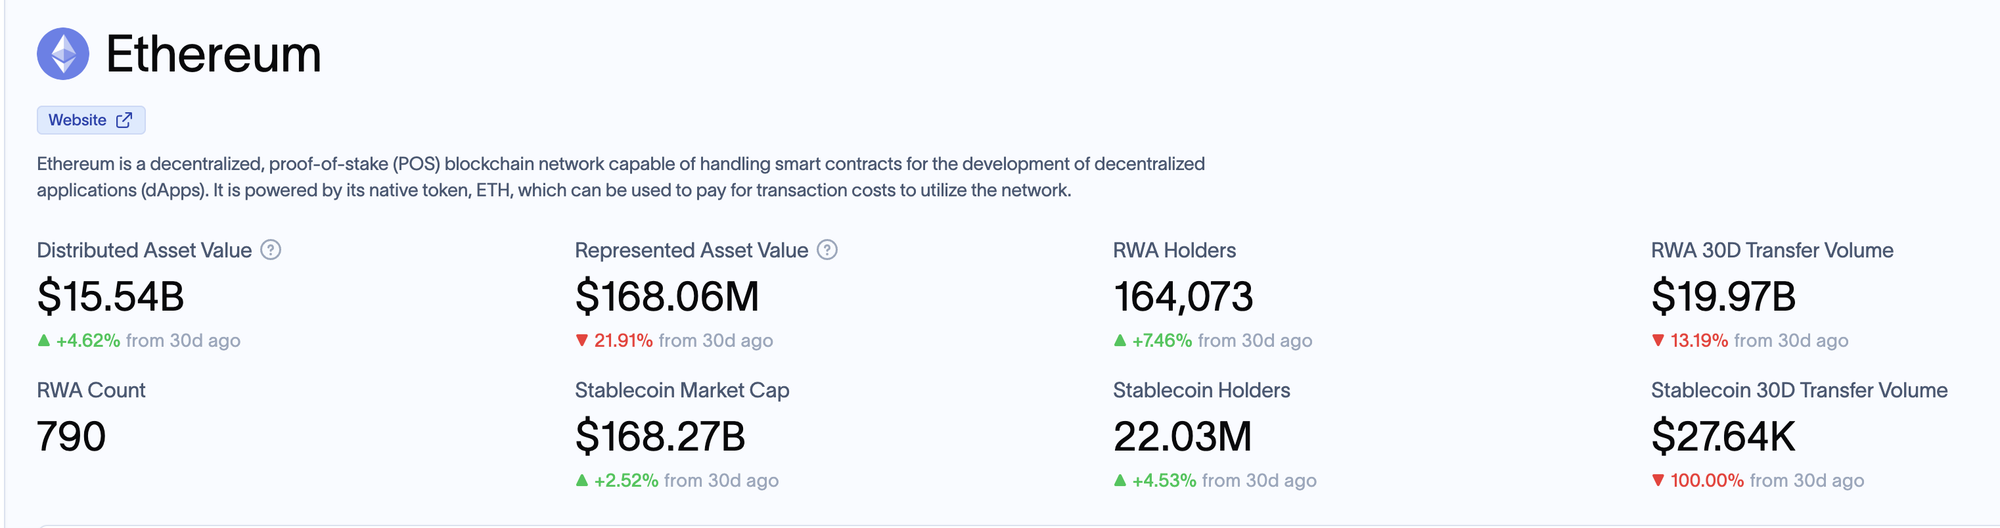Click the Stablecoin Market Cap label
The width and height of the screenshot is (2000, 528).
pos(682,390)
